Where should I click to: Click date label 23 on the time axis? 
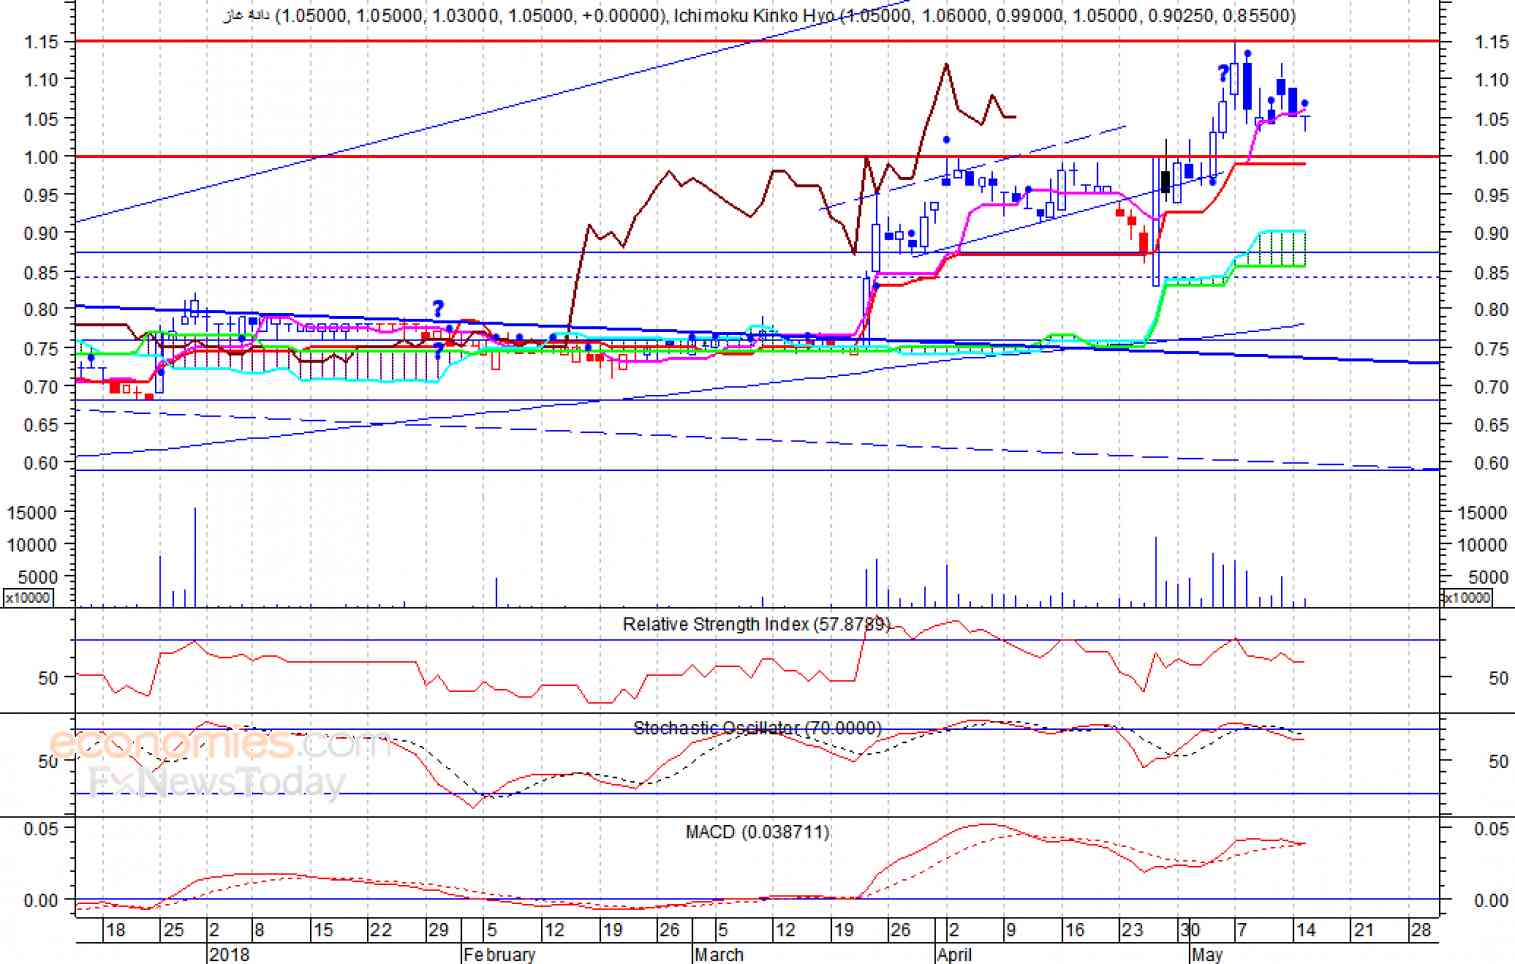pos(1132,930)
